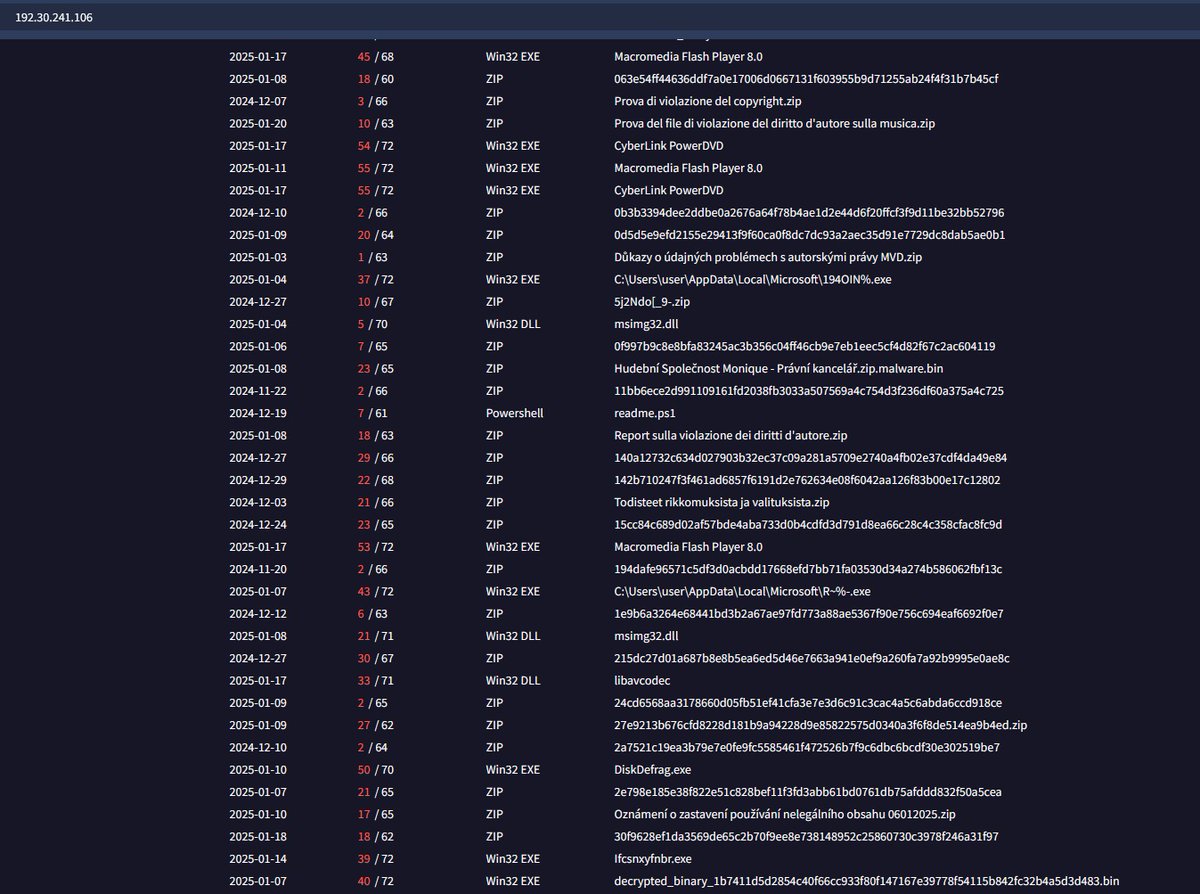Select the date '2024-12-07'
Screen dimensions: 1200x894
point(258,101)
